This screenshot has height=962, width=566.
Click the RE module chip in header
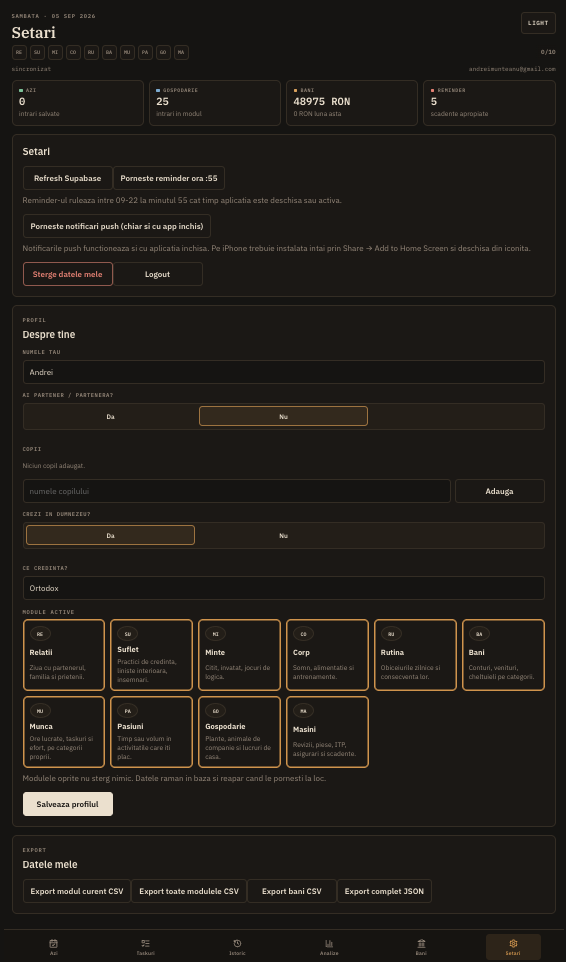[19, 53]
